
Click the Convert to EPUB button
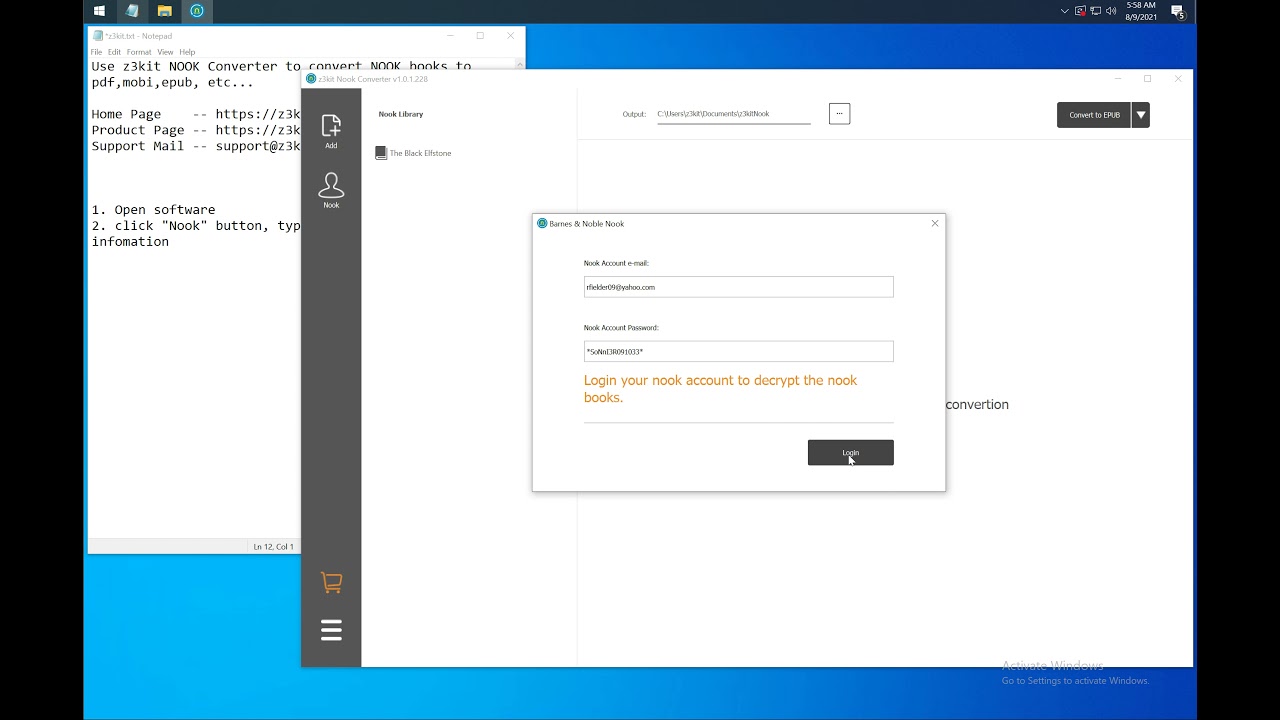click(x=1094, y=115)
